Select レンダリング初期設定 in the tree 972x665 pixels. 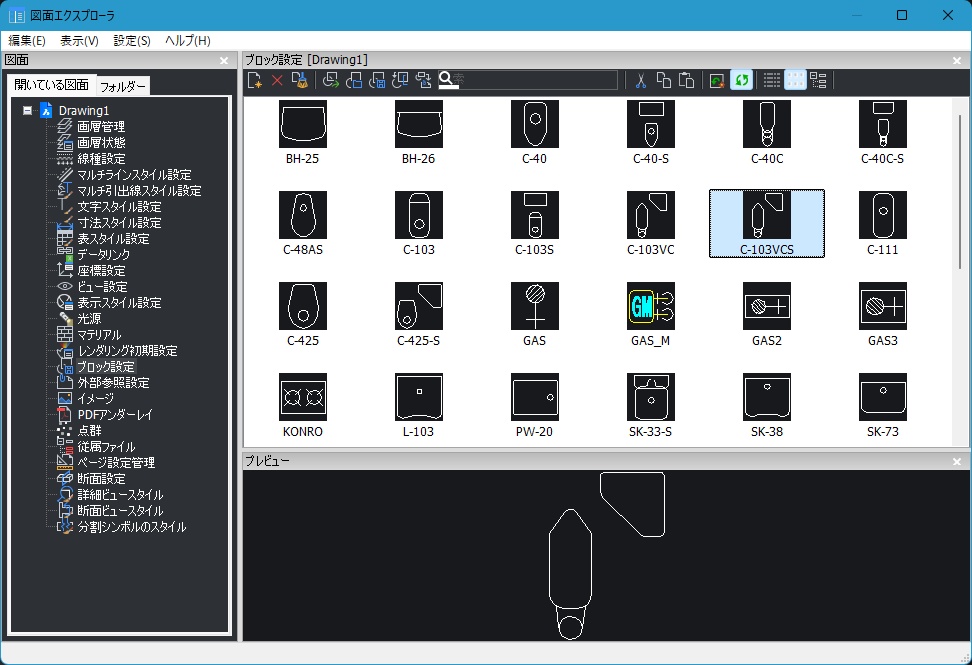(127, 351)
